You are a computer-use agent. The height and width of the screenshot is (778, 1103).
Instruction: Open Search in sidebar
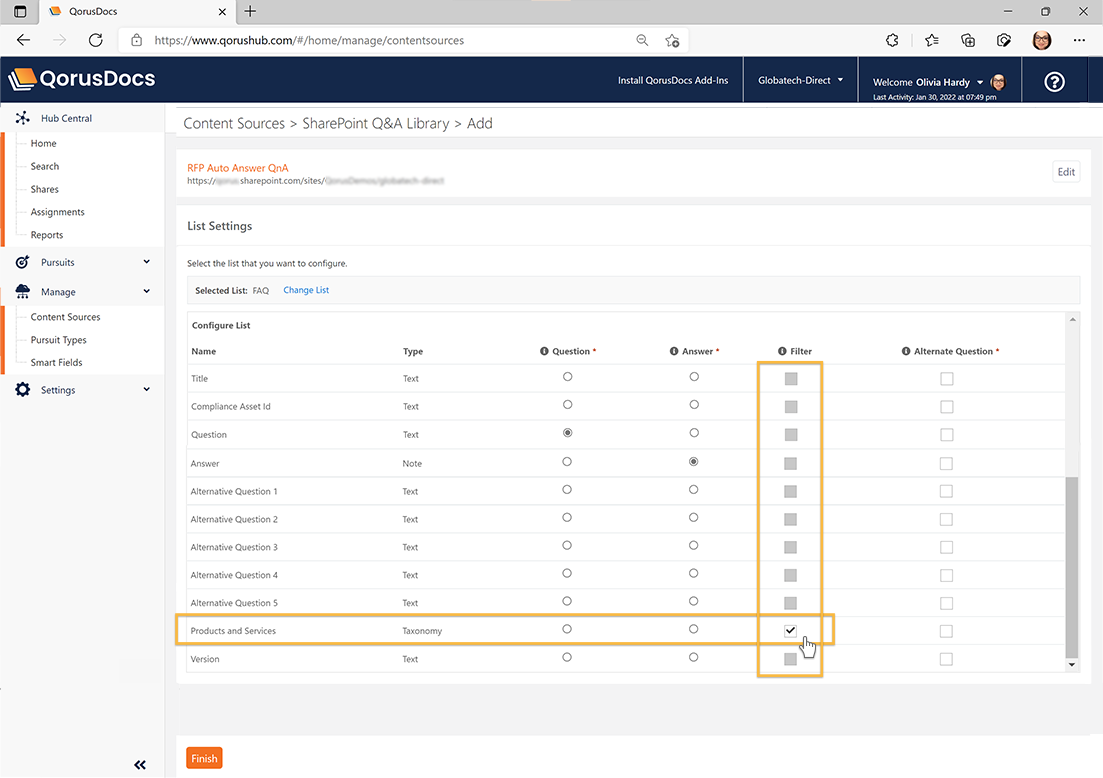coord(45,166)
